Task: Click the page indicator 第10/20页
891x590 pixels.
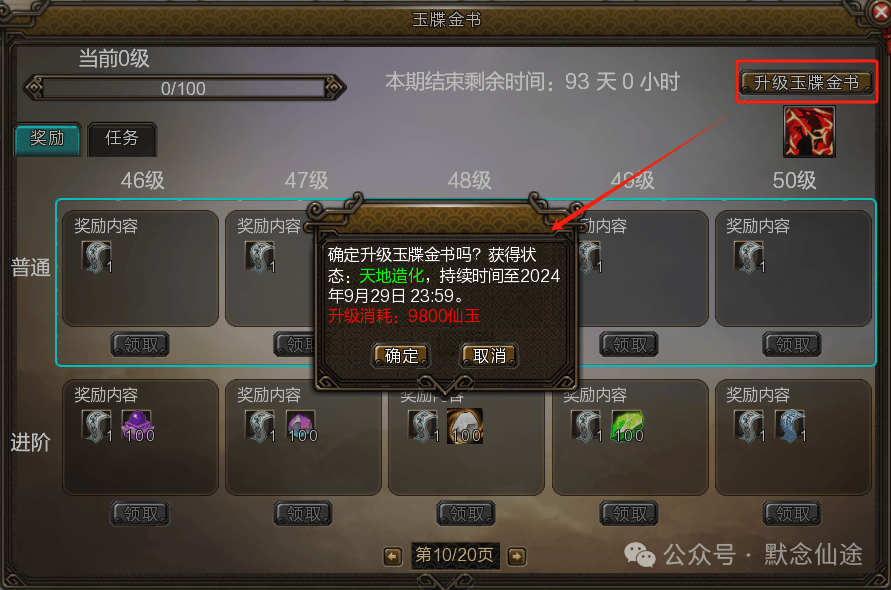Action: [x=455, y=555]
